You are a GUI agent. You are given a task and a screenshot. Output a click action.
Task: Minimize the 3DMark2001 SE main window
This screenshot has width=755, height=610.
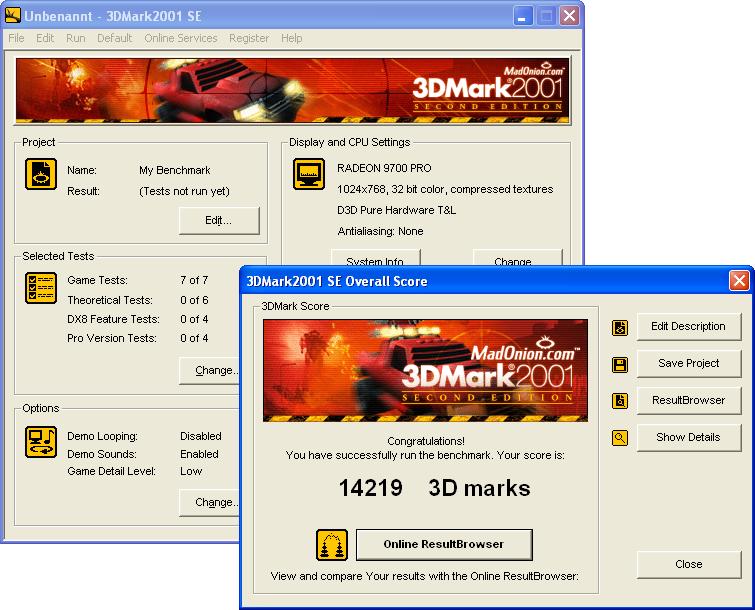[x=522, y=16]
